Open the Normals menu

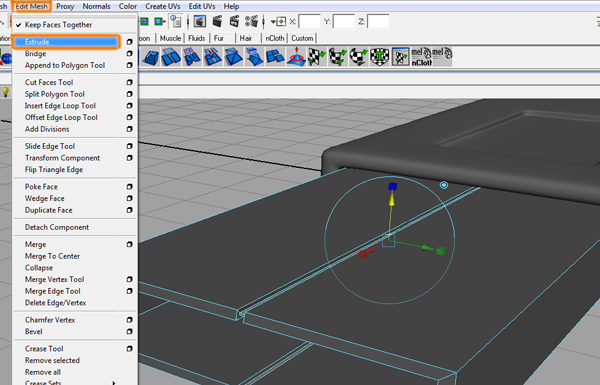click(x=96, y=7)
